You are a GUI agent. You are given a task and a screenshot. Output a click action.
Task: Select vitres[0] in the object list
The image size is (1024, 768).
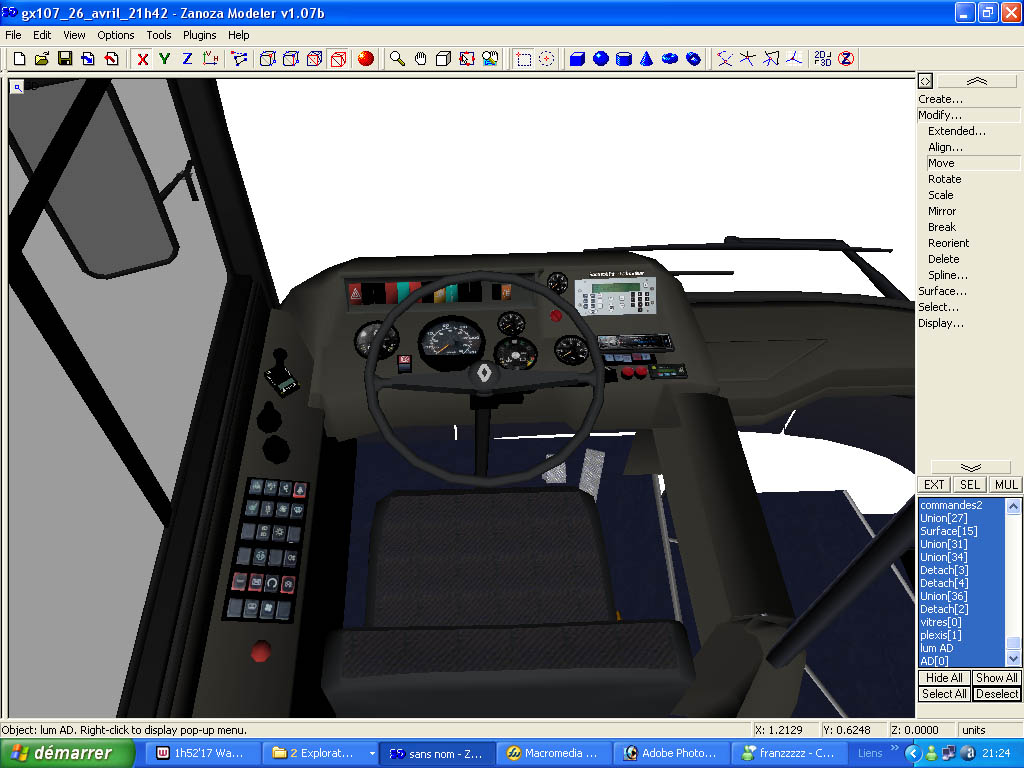pos(939,622)
